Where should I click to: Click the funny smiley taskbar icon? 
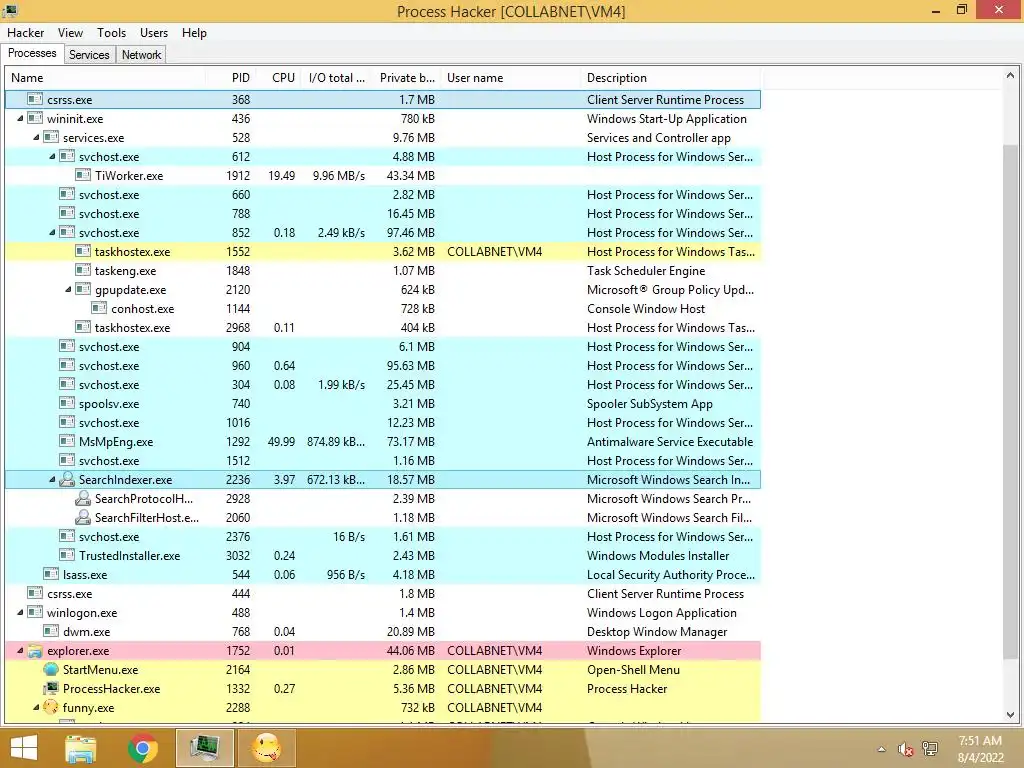266,748
